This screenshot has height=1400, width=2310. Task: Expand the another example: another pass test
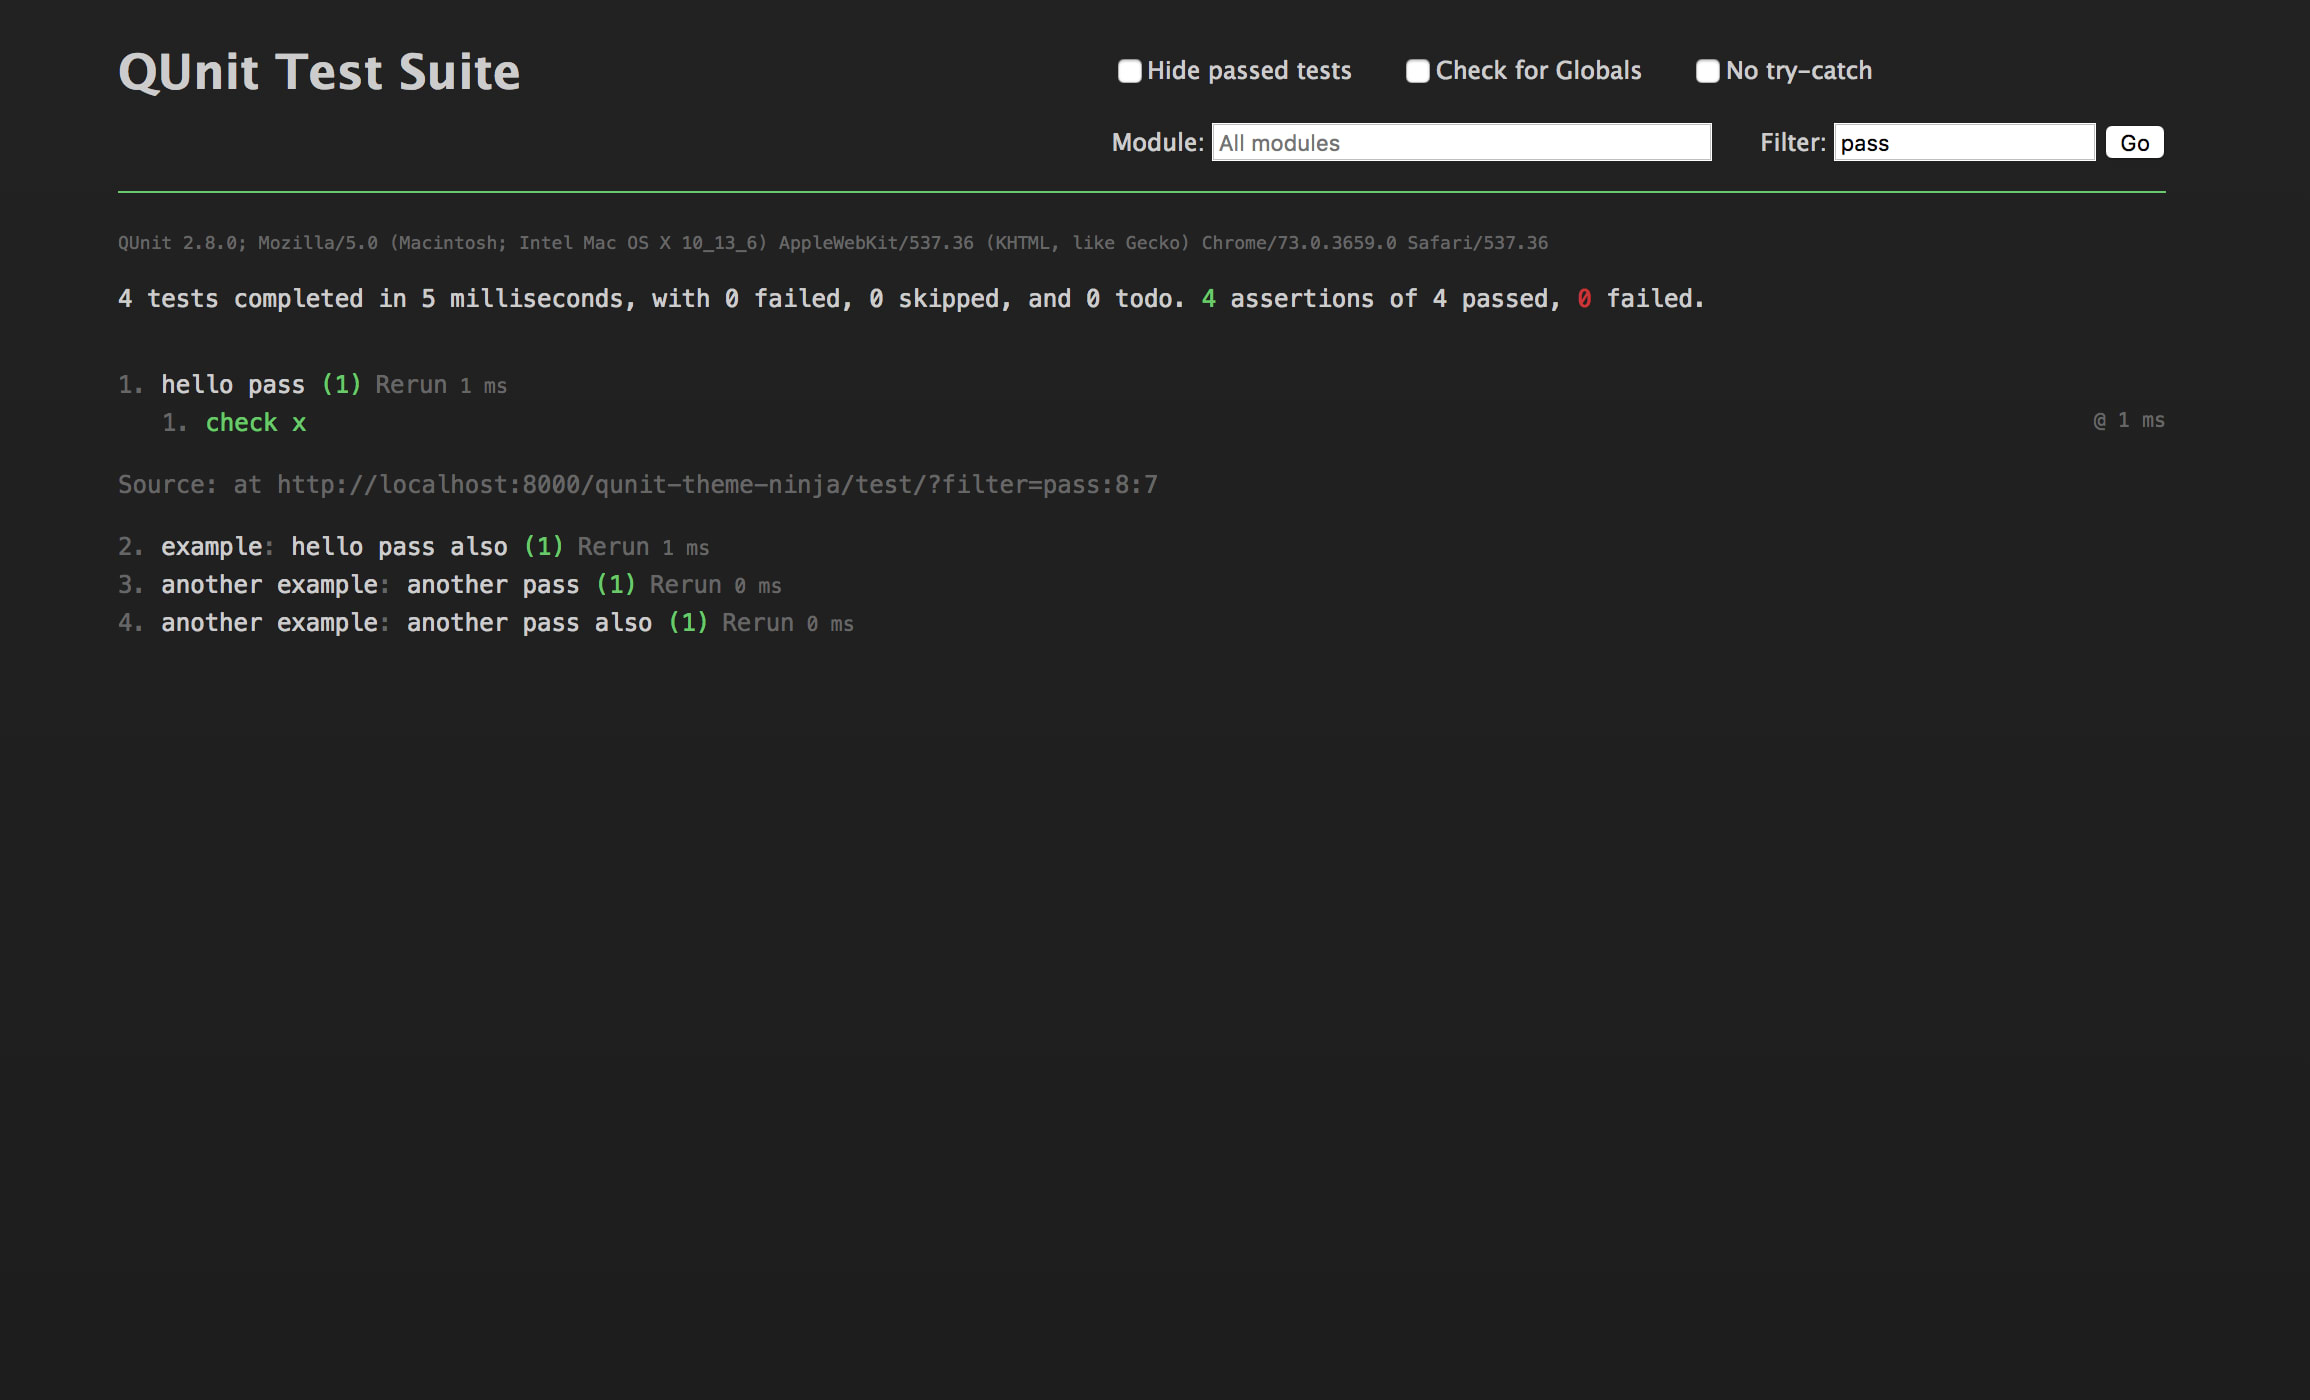point(370,585)
